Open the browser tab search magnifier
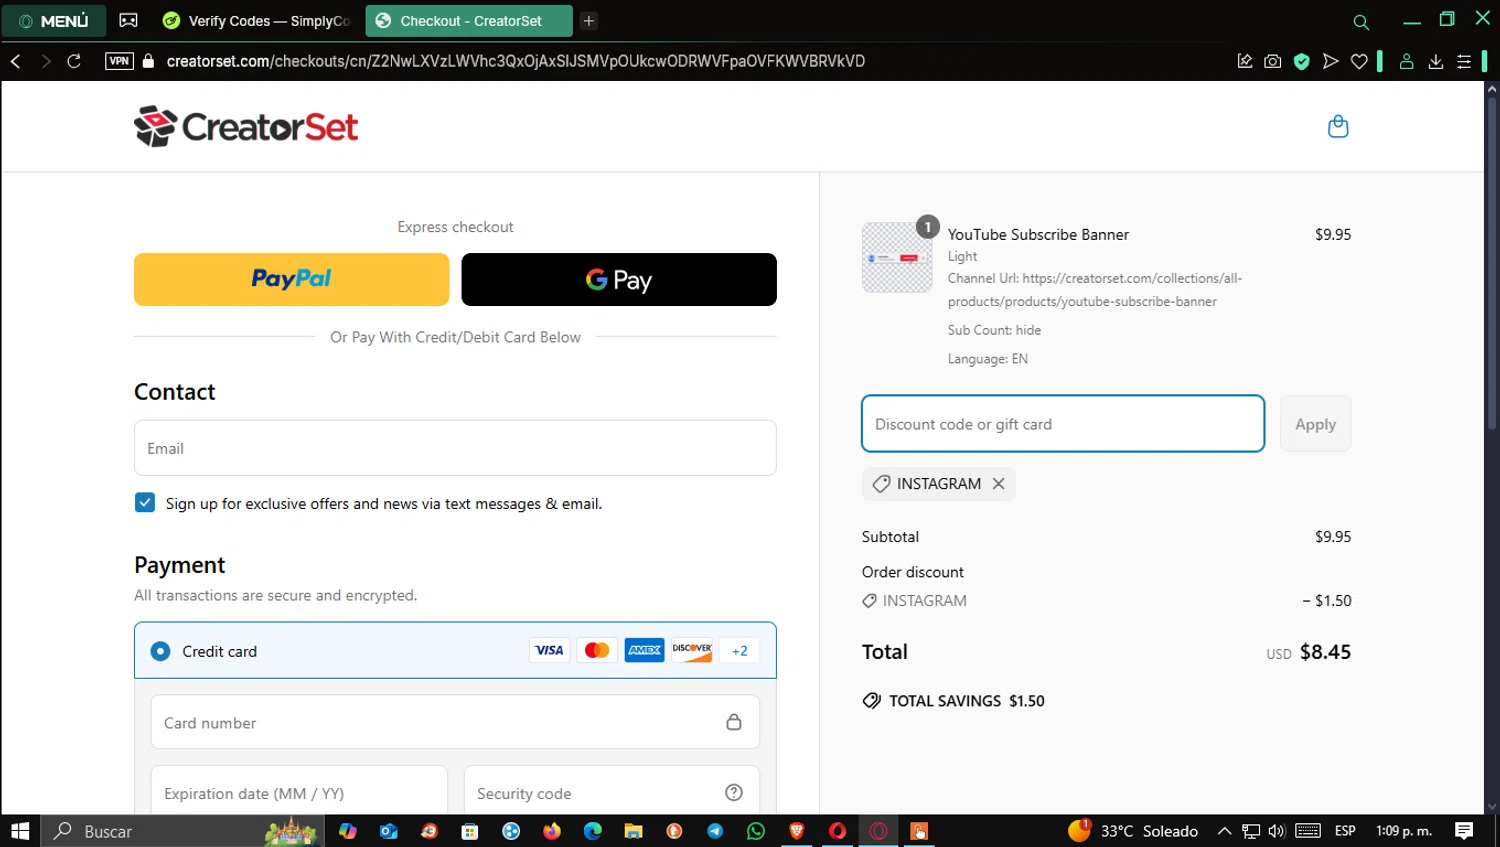 click(1361, 22)
